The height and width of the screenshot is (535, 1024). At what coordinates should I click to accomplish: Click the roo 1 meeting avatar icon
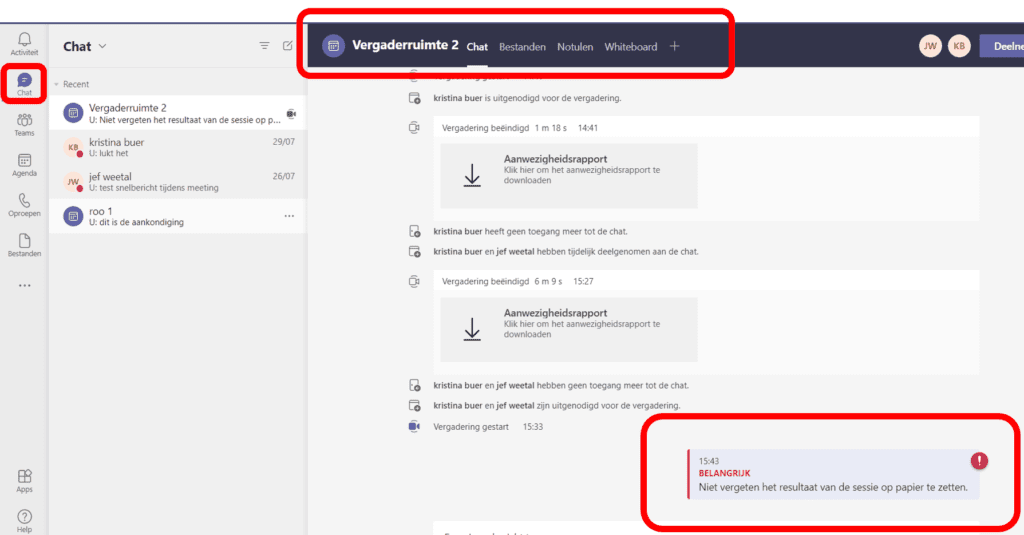(x=73, y=216)
